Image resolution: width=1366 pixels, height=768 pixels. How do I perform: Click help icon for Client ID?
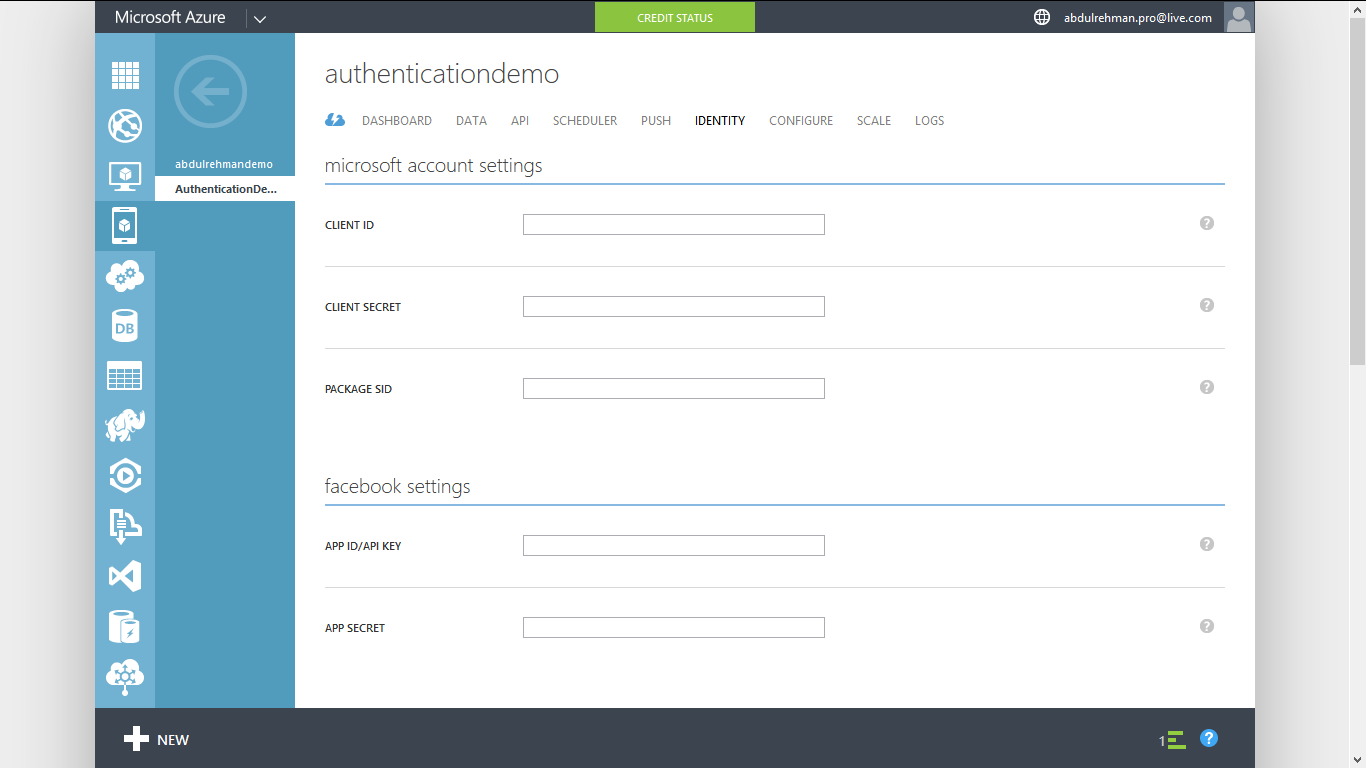point(1207,223)
